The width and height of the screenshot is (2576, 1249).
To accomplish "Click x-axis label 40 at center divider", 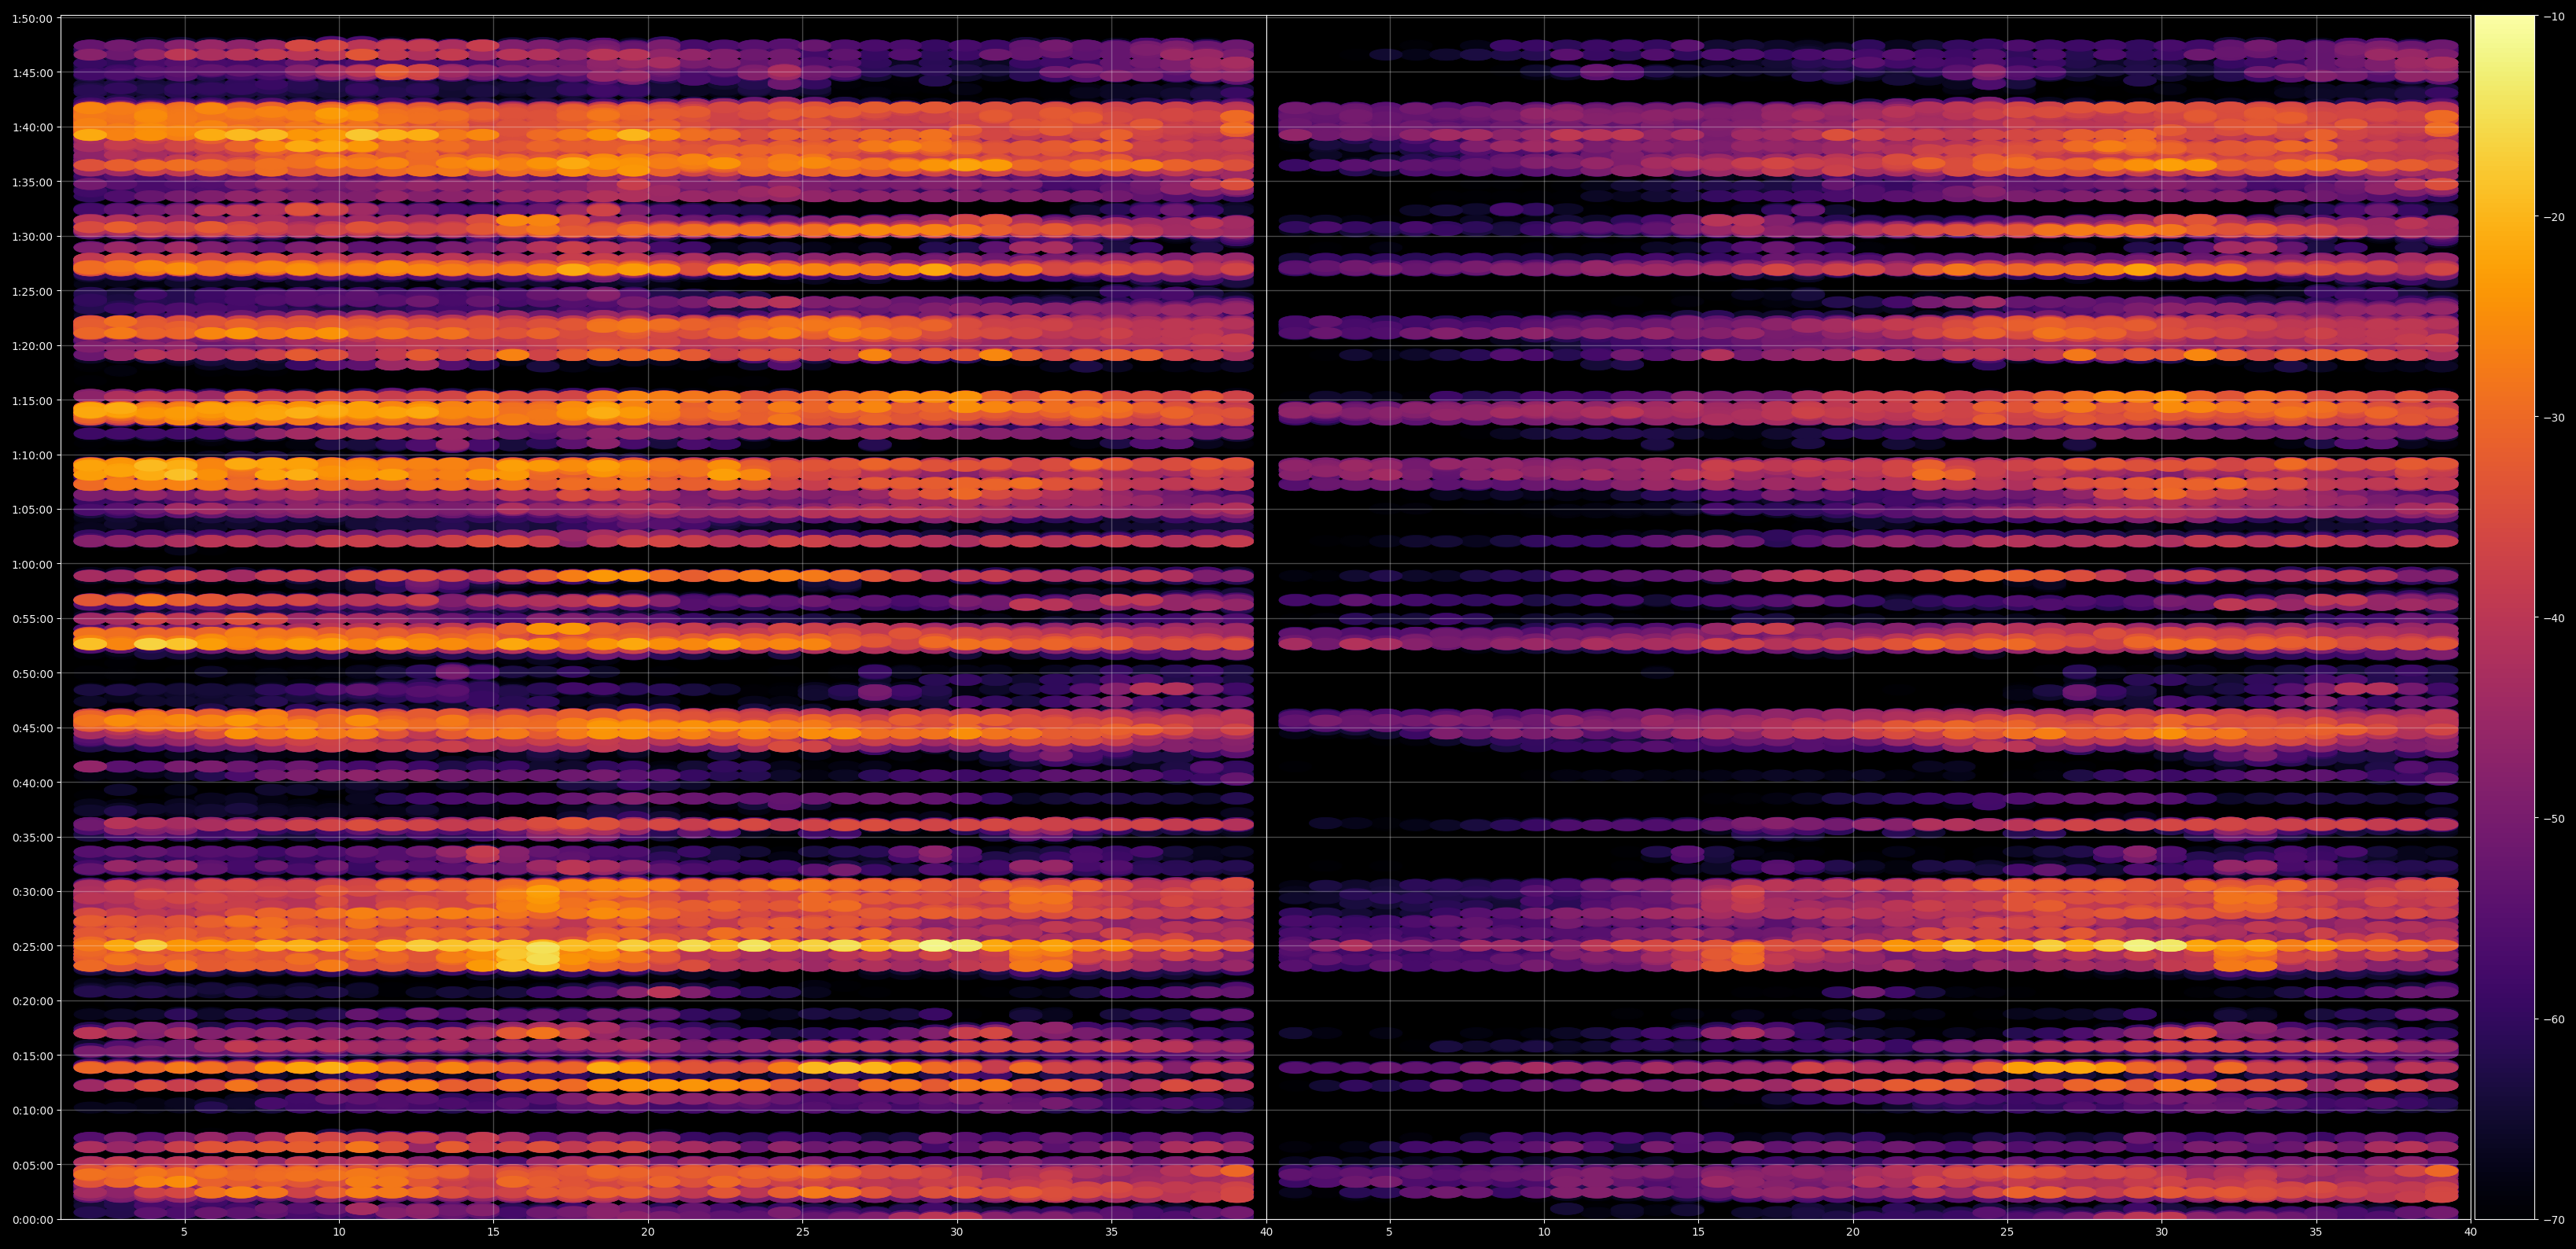I will [x=1266, y=1232].
